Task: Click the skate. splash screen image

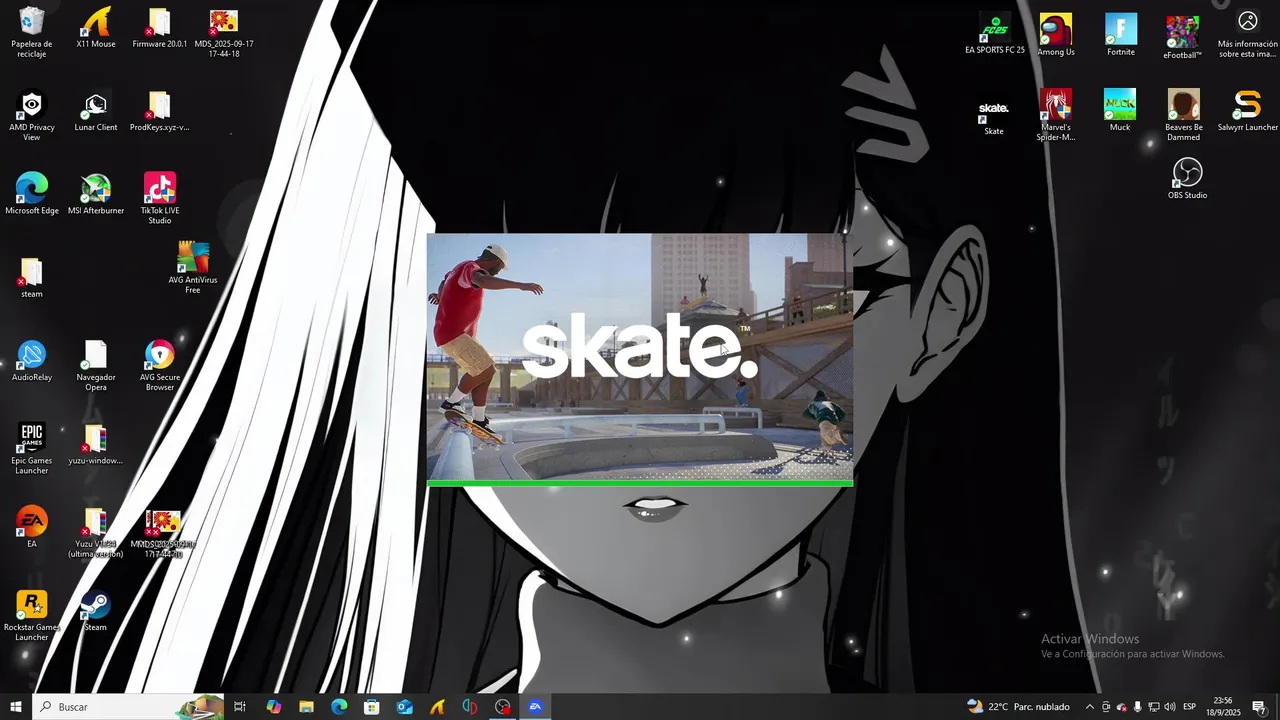Action: [x=640, y=357]
